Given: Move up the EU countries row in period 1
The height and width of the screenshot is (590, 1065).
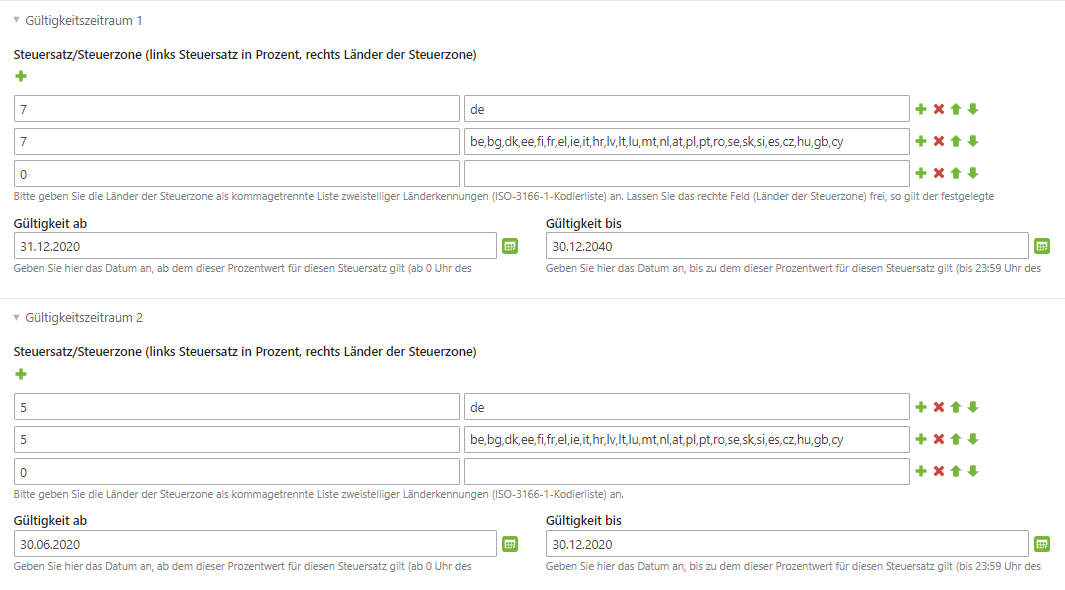Looking at the screenshot, I should 956,141.
